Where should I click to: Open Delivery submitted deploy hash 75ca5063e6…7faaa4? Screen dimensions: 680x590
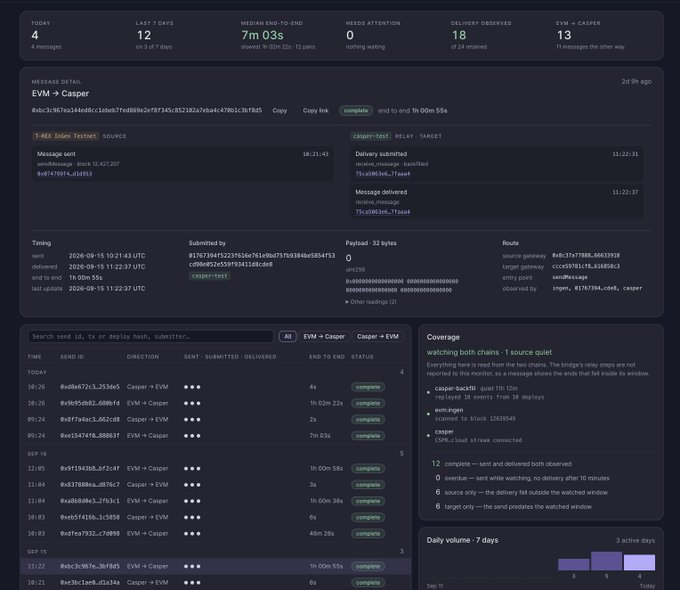click(382, 174)
